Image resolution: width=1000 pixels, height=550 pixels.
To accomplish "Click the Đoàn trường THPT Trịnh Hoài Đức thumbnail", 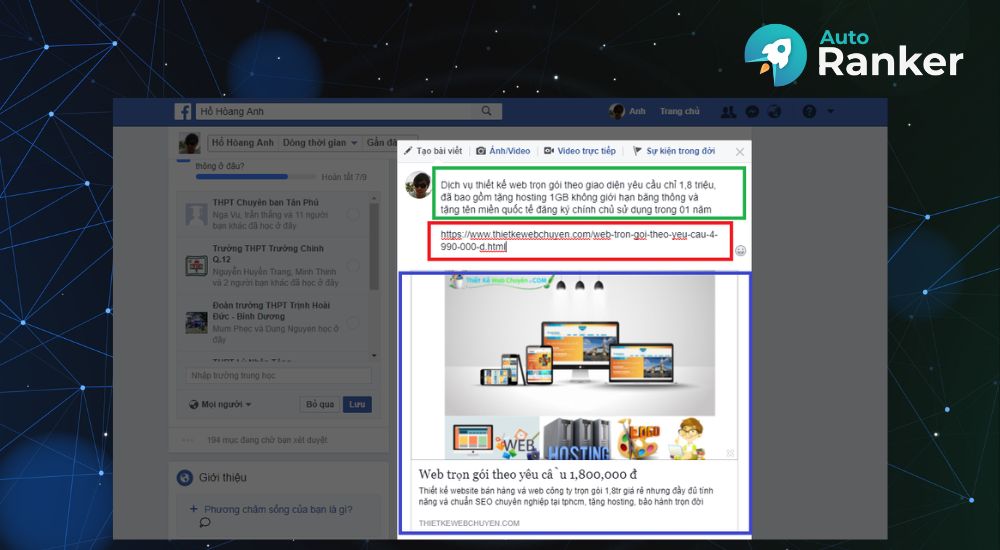I will point(196,323).
